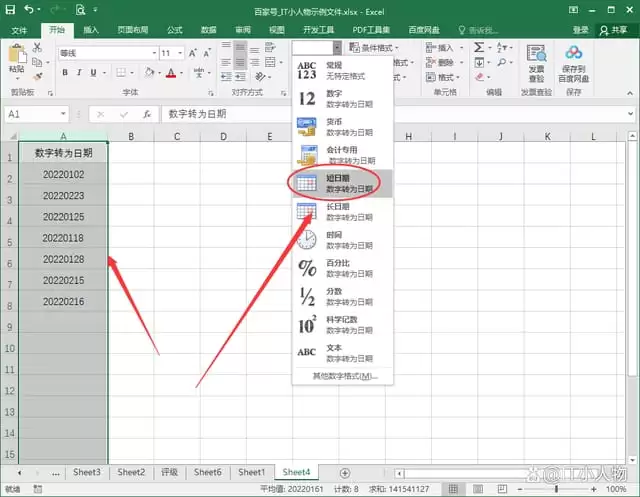This screenshot has width=640, height=497.
Task: Open the font size dropdown showing 11
Action: click(180, 53)
